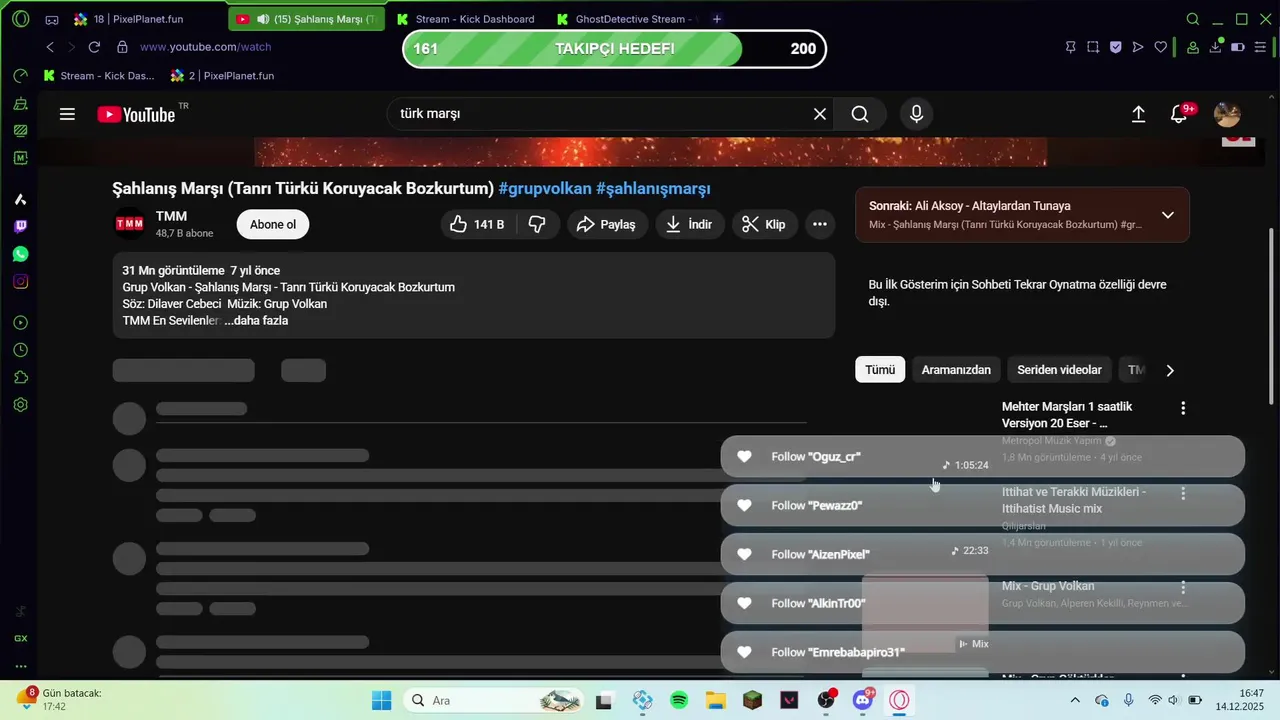Open sidebar settings gear
Viewport: 1280px width, 720px height.
[x=21, y=405]
